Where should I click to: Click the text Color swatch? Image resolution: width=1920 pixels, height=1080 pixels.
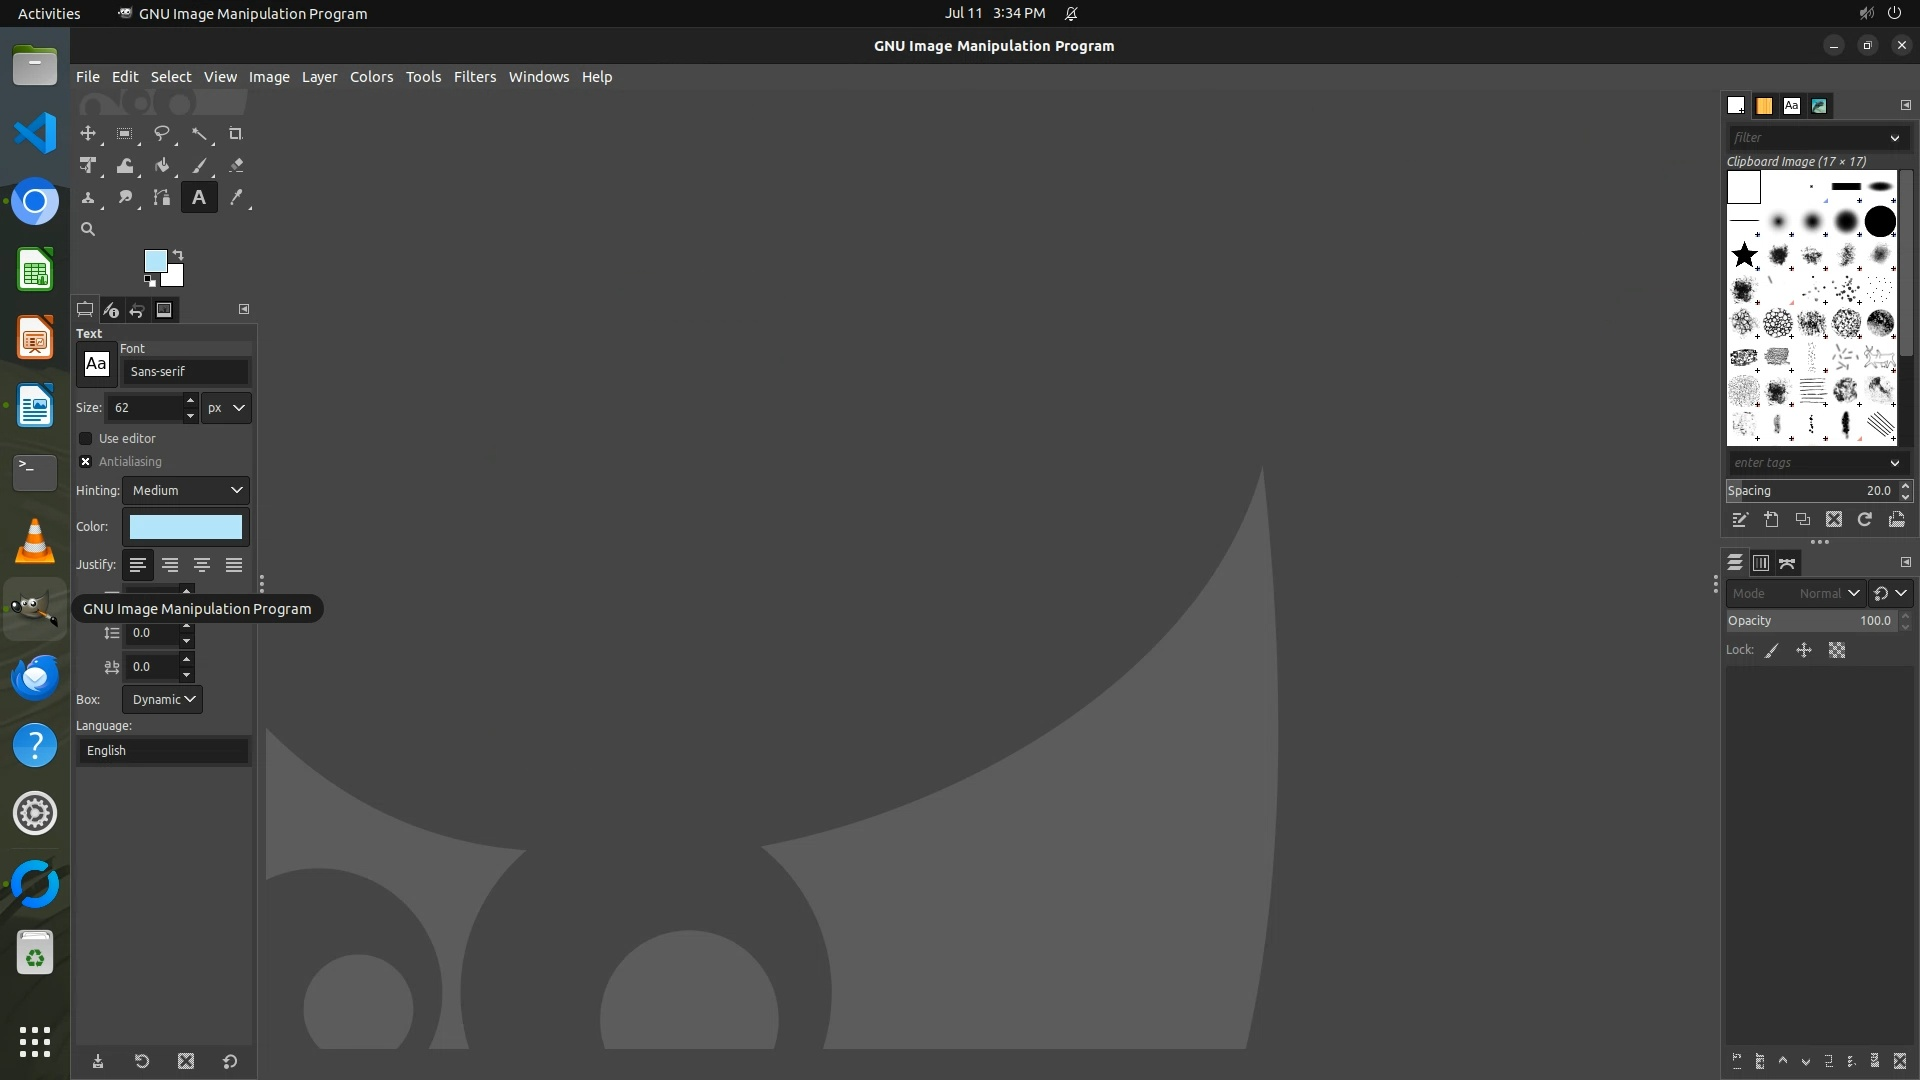[186, 527]
